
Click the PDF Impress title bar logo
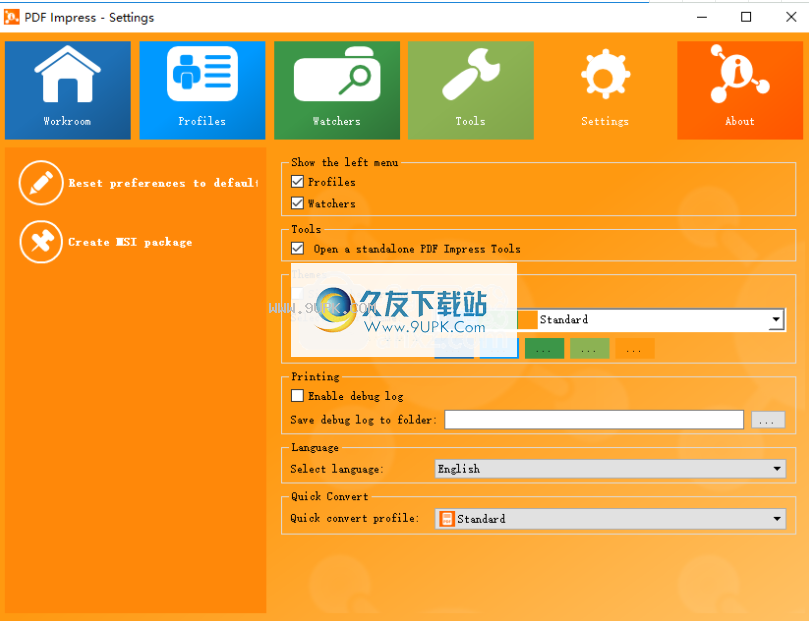click(11, 17)
